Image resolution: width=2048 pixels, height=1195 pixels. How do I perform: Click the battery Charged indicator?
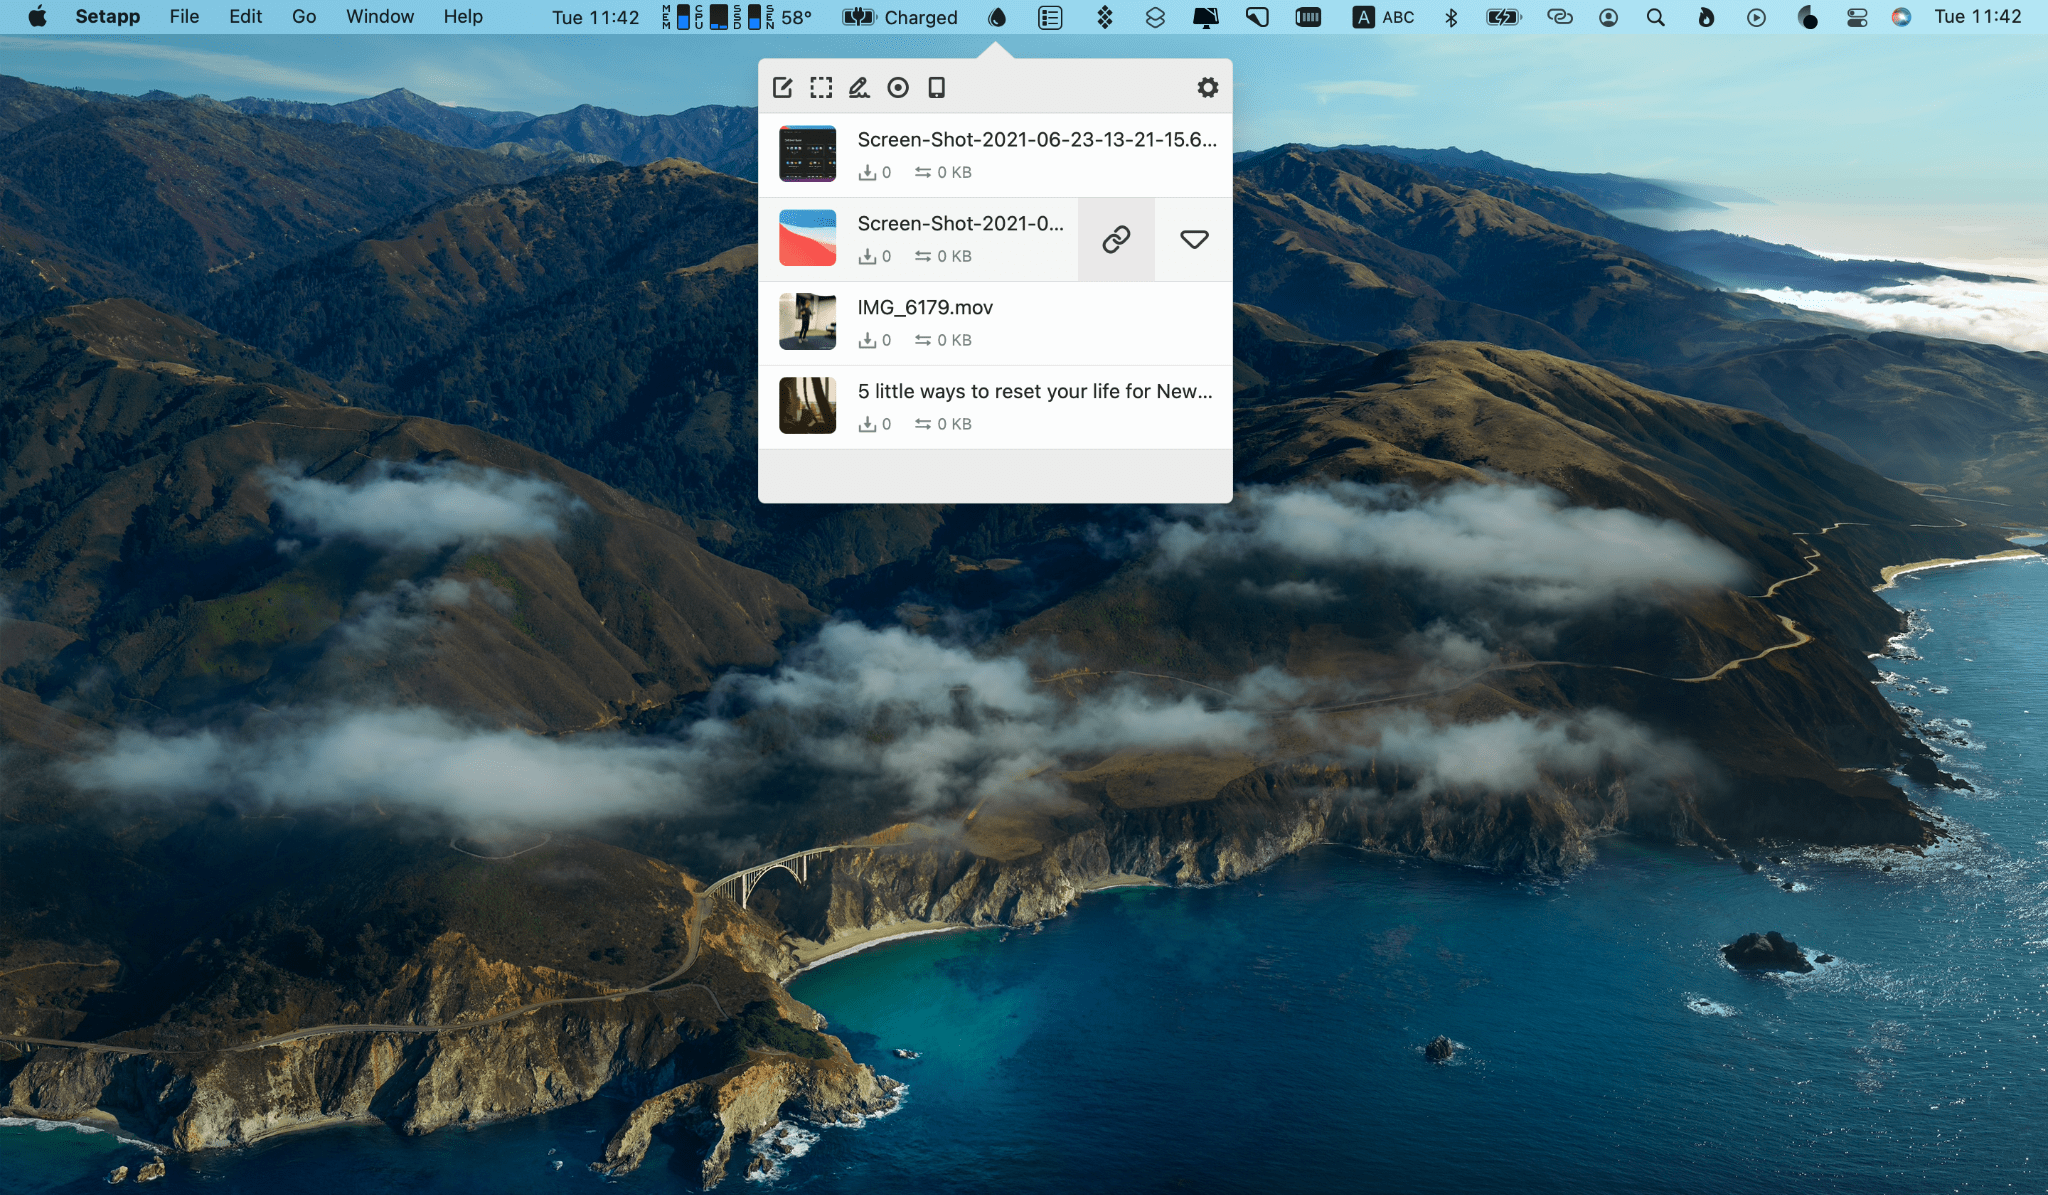[x=898, y=17]
